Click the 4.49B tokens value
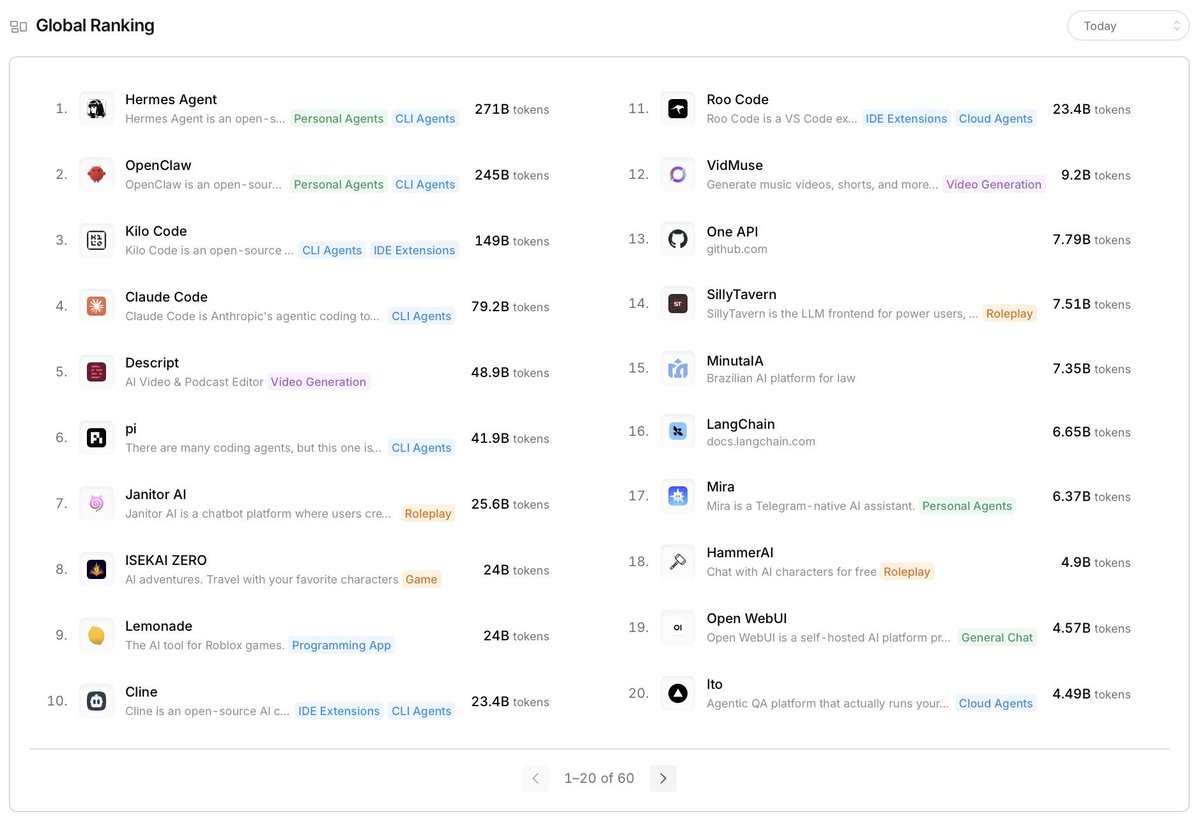This screenshot has height=818, width=1200. [1092, 694]
